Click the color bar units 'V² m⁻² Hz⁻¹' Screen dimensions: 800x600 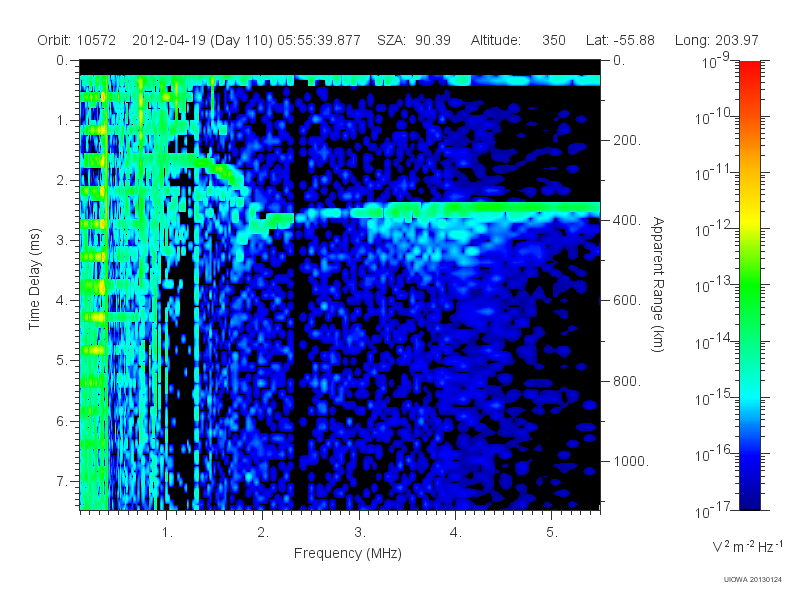(747, 546)
